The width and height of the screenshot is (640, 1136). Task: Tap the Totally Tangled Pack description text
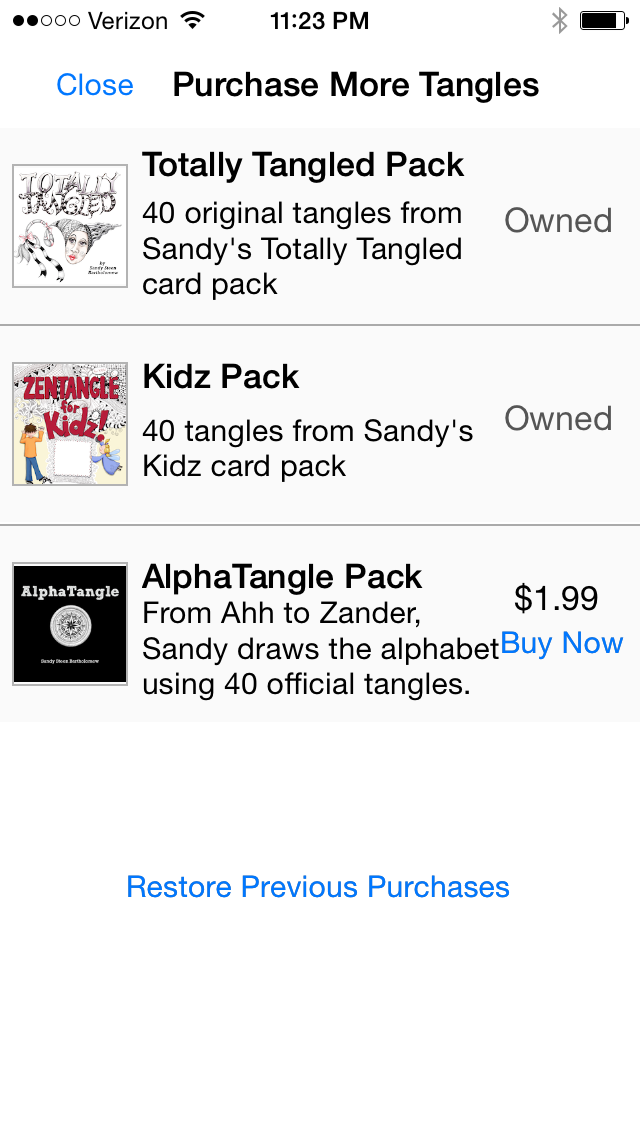[x=302, y=248]
